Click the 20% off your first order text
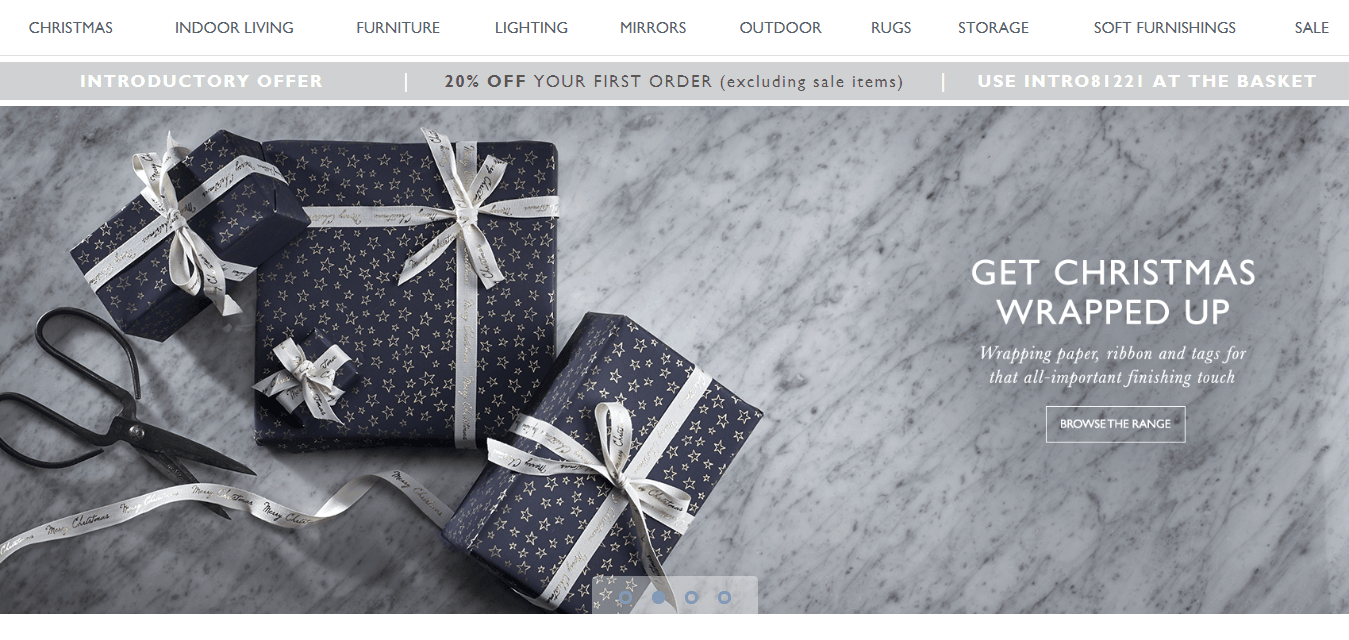Viewport: 1349px width, 640px height. pos(674,82)
